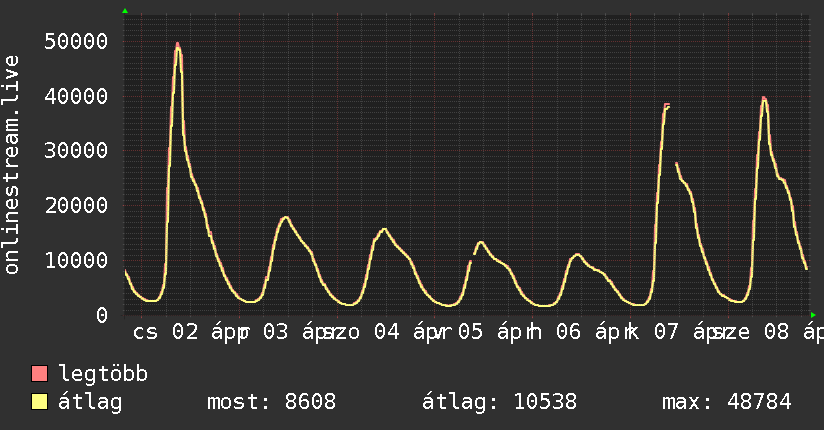The width and height of the screenshot is (824, 430).
Task: Click the green arrow ending the x-axis
Action: pos(813,315)
